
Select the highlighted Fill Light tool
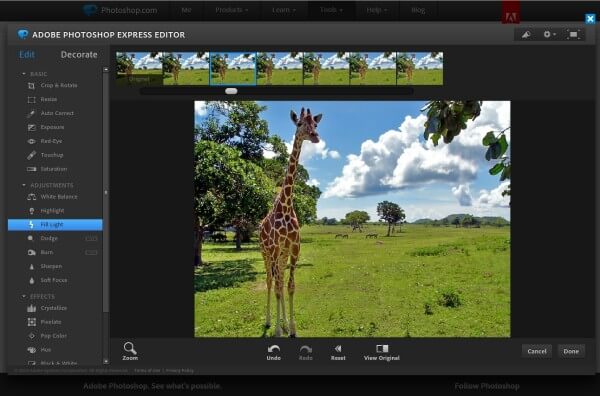(55, 225)
